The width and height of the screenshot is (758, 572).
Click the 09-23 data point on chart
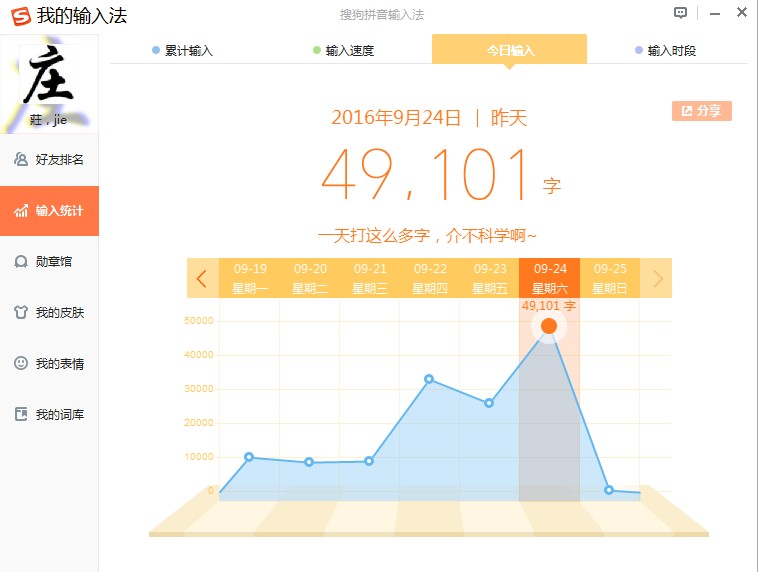489,403
